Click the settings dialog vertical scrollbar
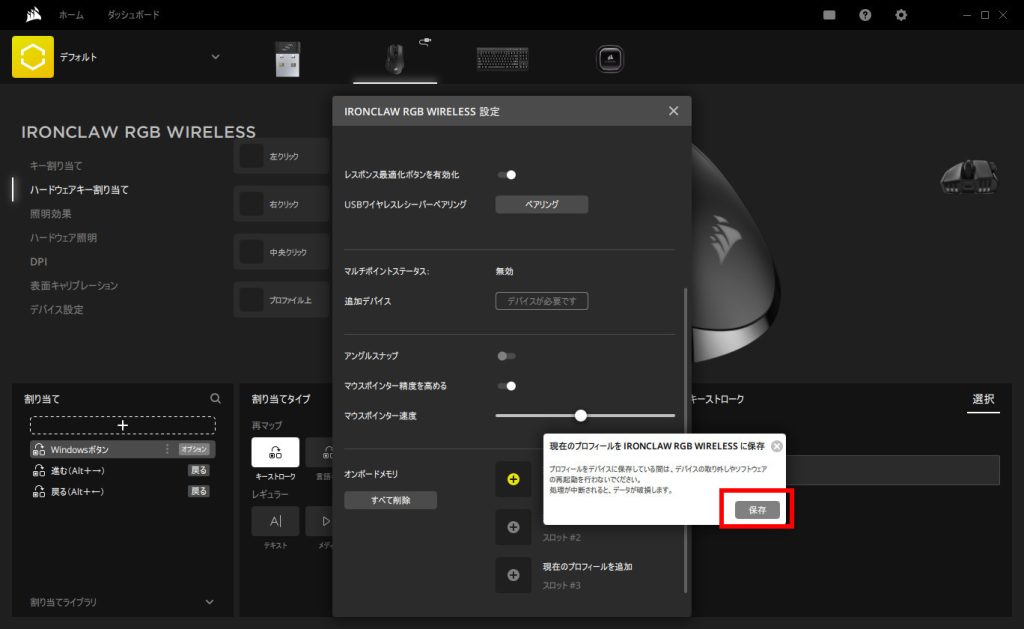This screenshot has width=1024, height=629. pos(685,440)
